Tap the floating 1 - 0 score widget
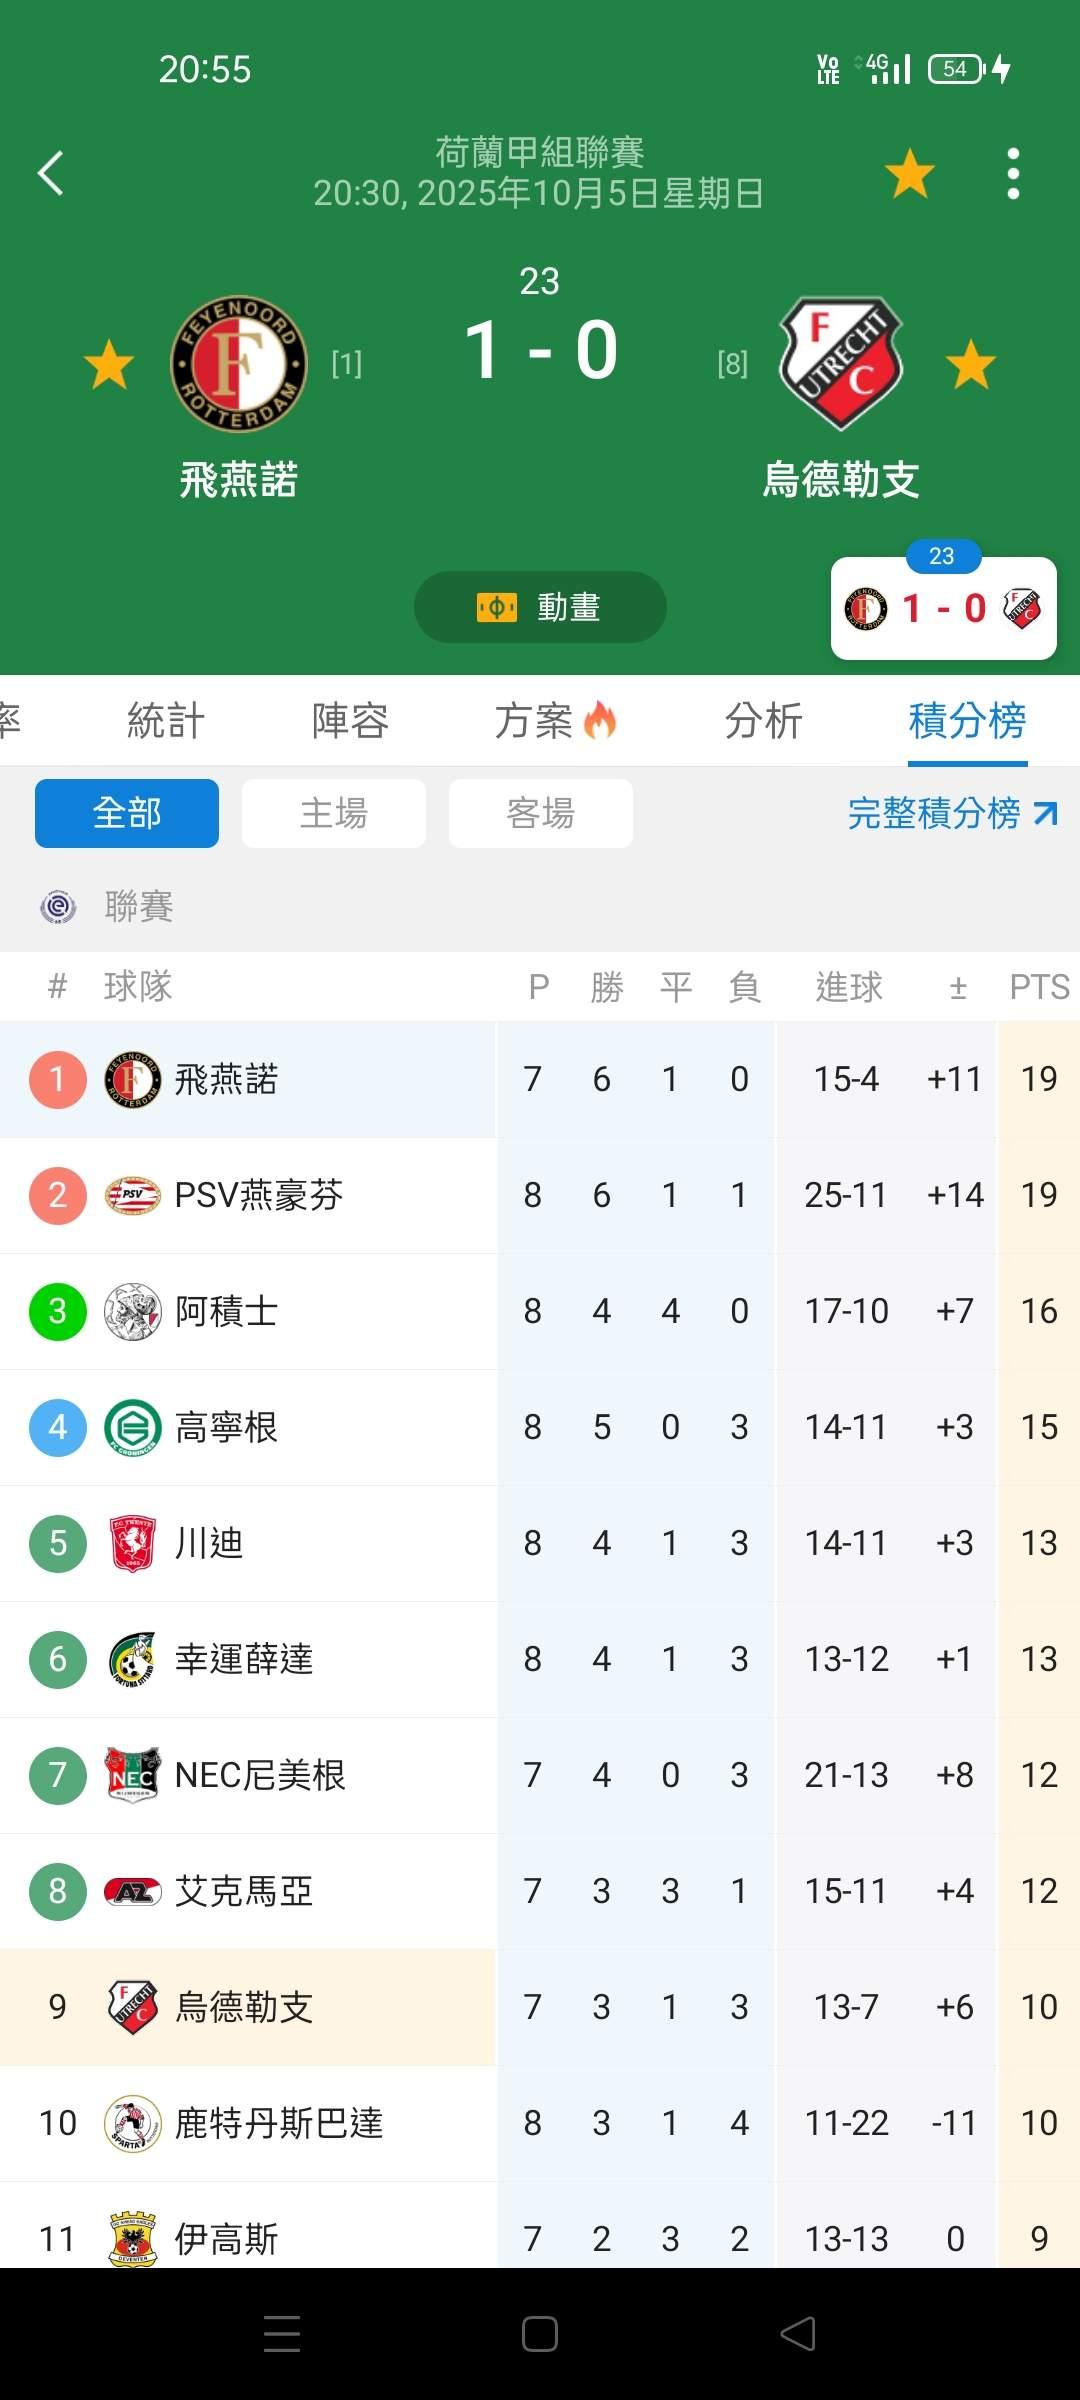 (x=943, y=608)
